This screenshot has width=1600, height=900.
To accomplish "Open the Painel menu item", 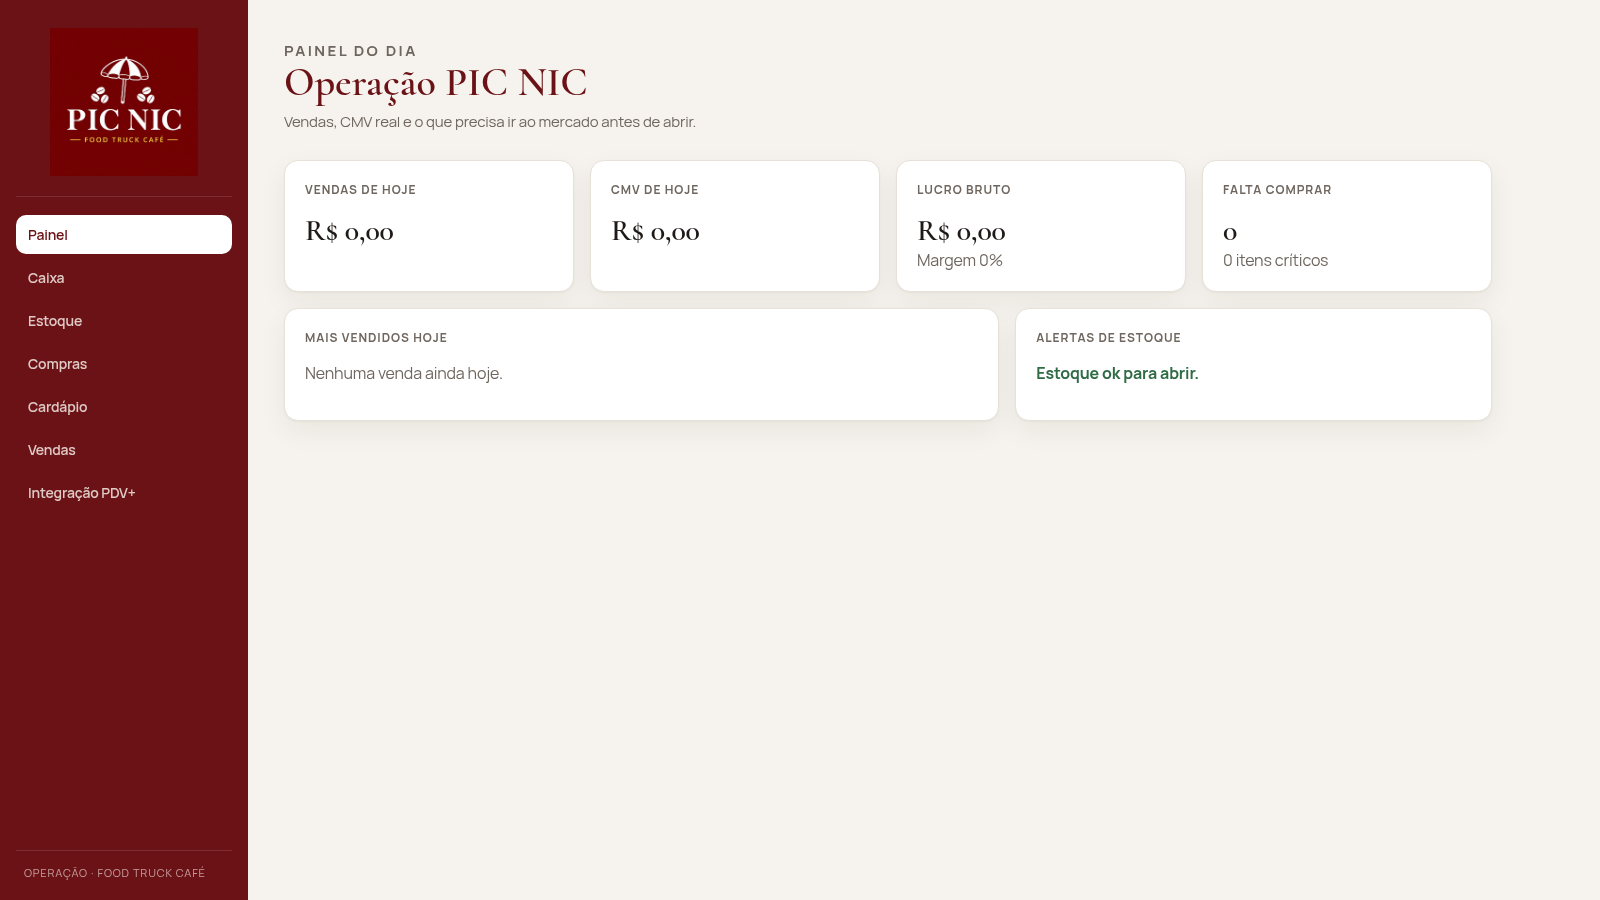I will click(124, 235).
